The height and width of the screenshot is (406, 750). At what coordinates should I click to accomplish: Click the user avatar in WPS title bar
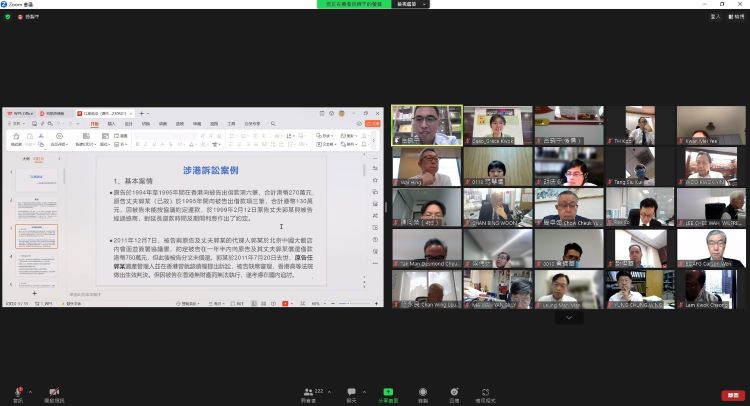click(x=342, y=113)
